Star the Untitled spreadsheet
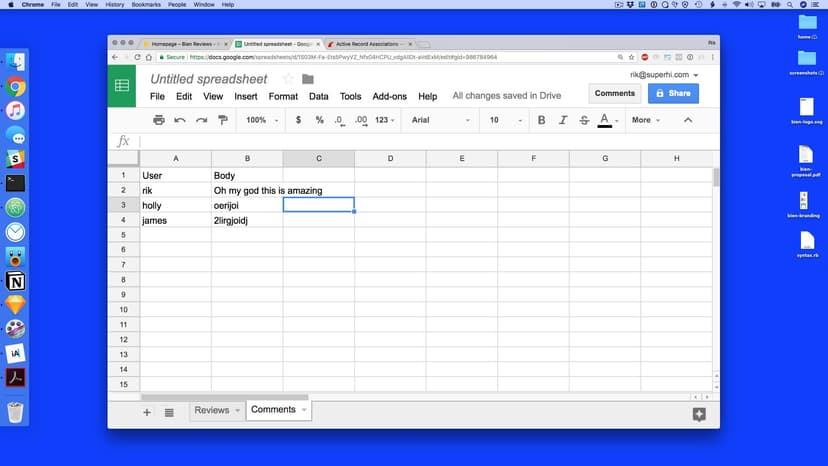828x466 pixels. [288, 79]
